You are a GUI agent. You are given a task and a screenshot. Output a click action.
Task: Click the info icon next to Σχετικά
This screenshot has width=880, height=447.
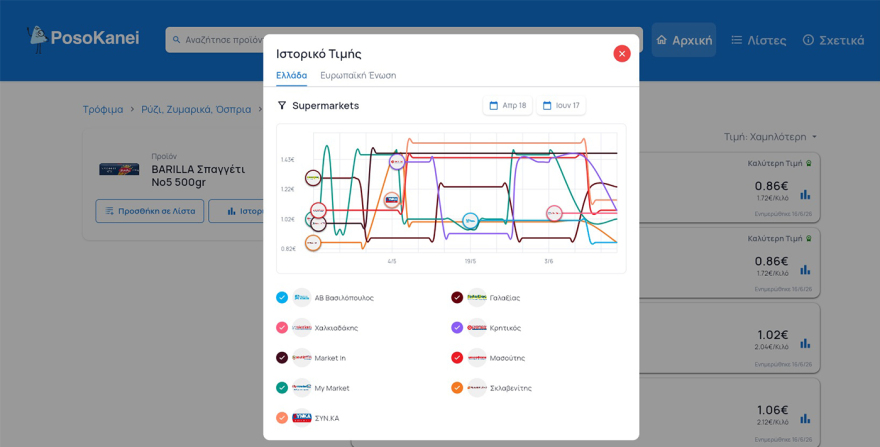pos(808,40)
